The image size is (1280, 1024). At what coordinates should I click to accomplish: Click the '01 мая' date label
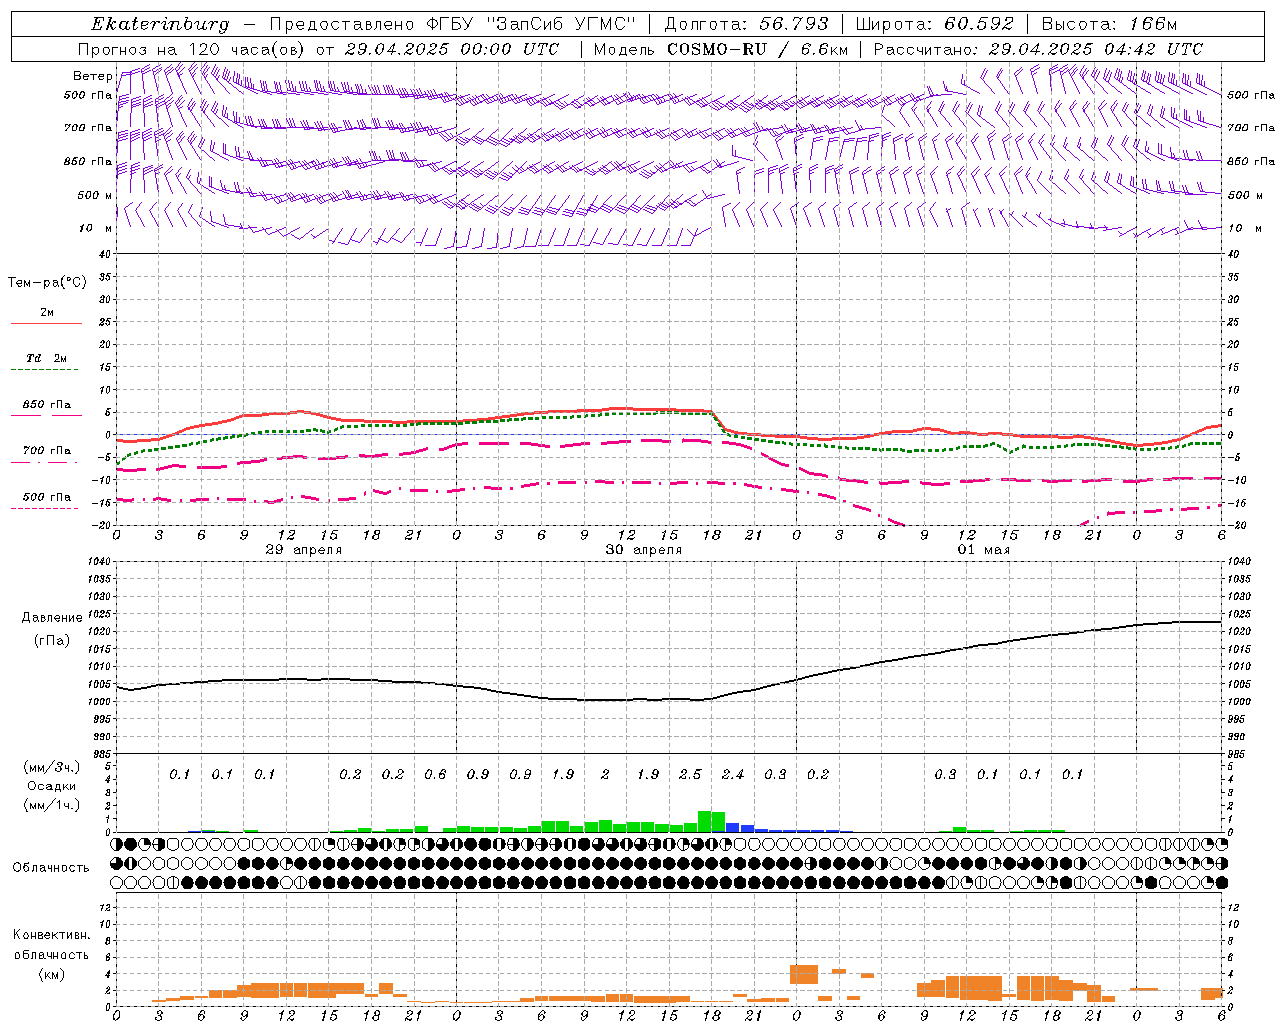pyautogui.click(x=984, y=550)
